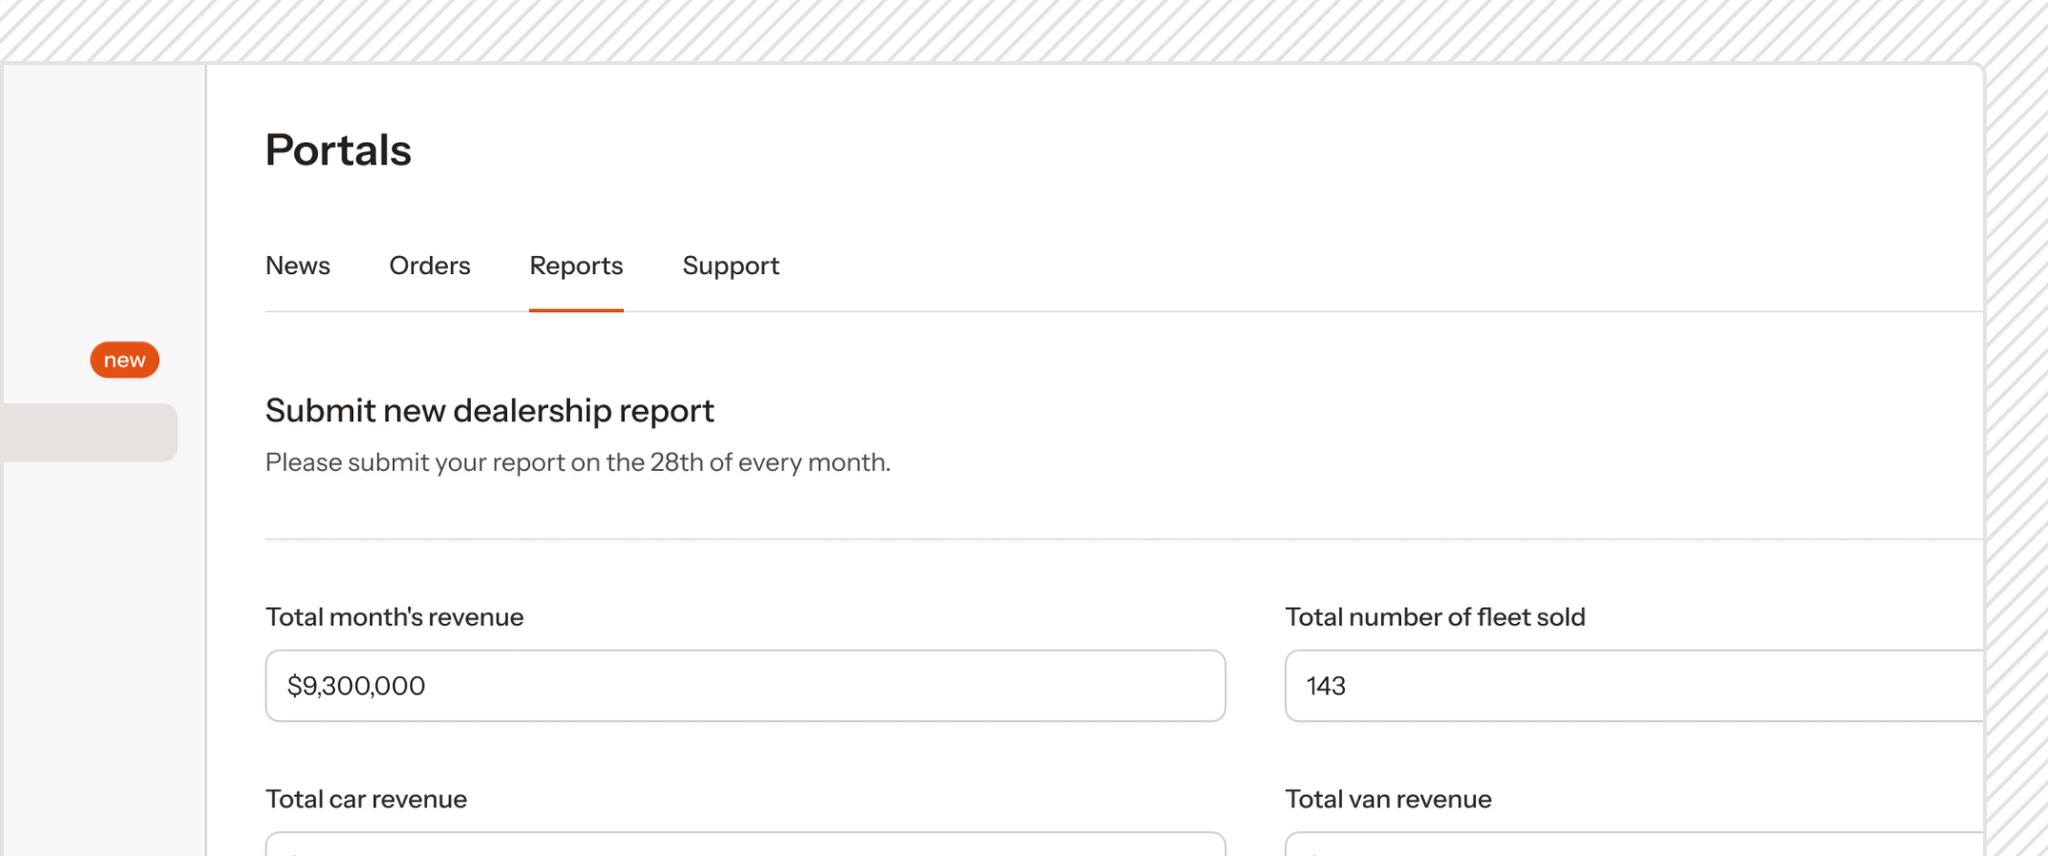Click into the Total car revenue input box

(x=745, y=844)
